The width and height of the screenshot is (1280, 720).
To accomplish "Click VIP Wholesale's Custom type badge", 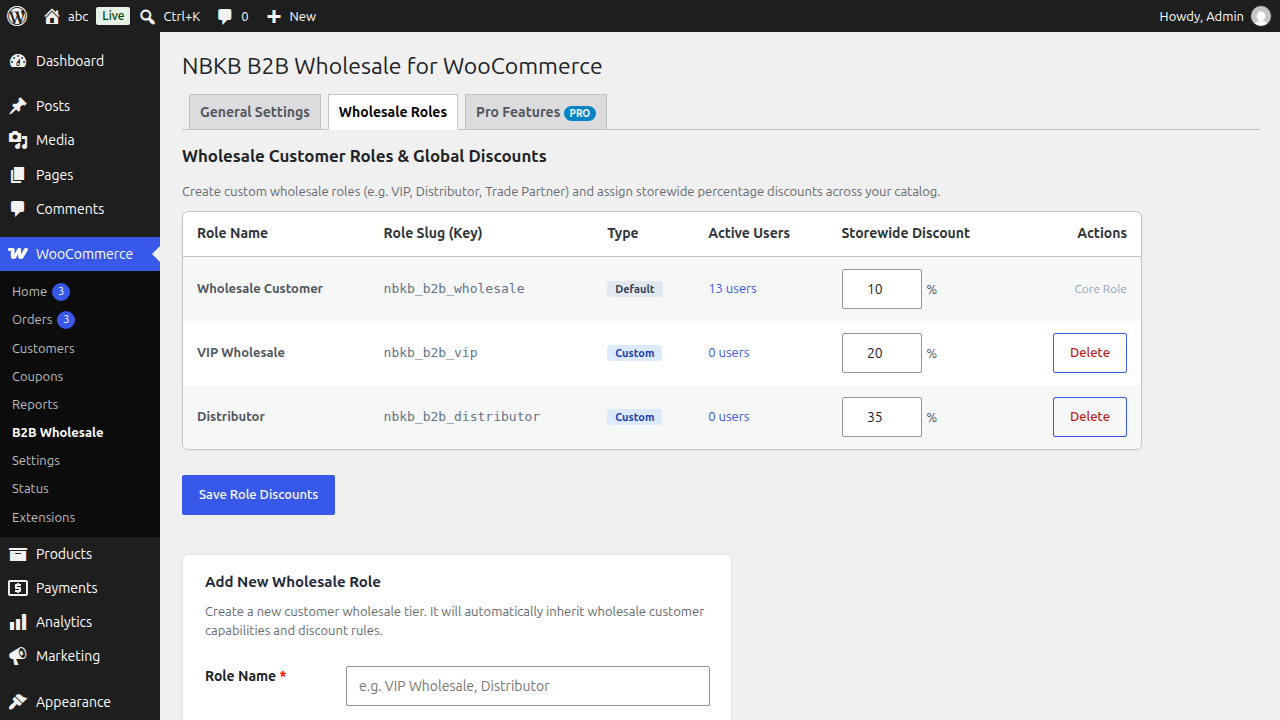I will [635, 353].
